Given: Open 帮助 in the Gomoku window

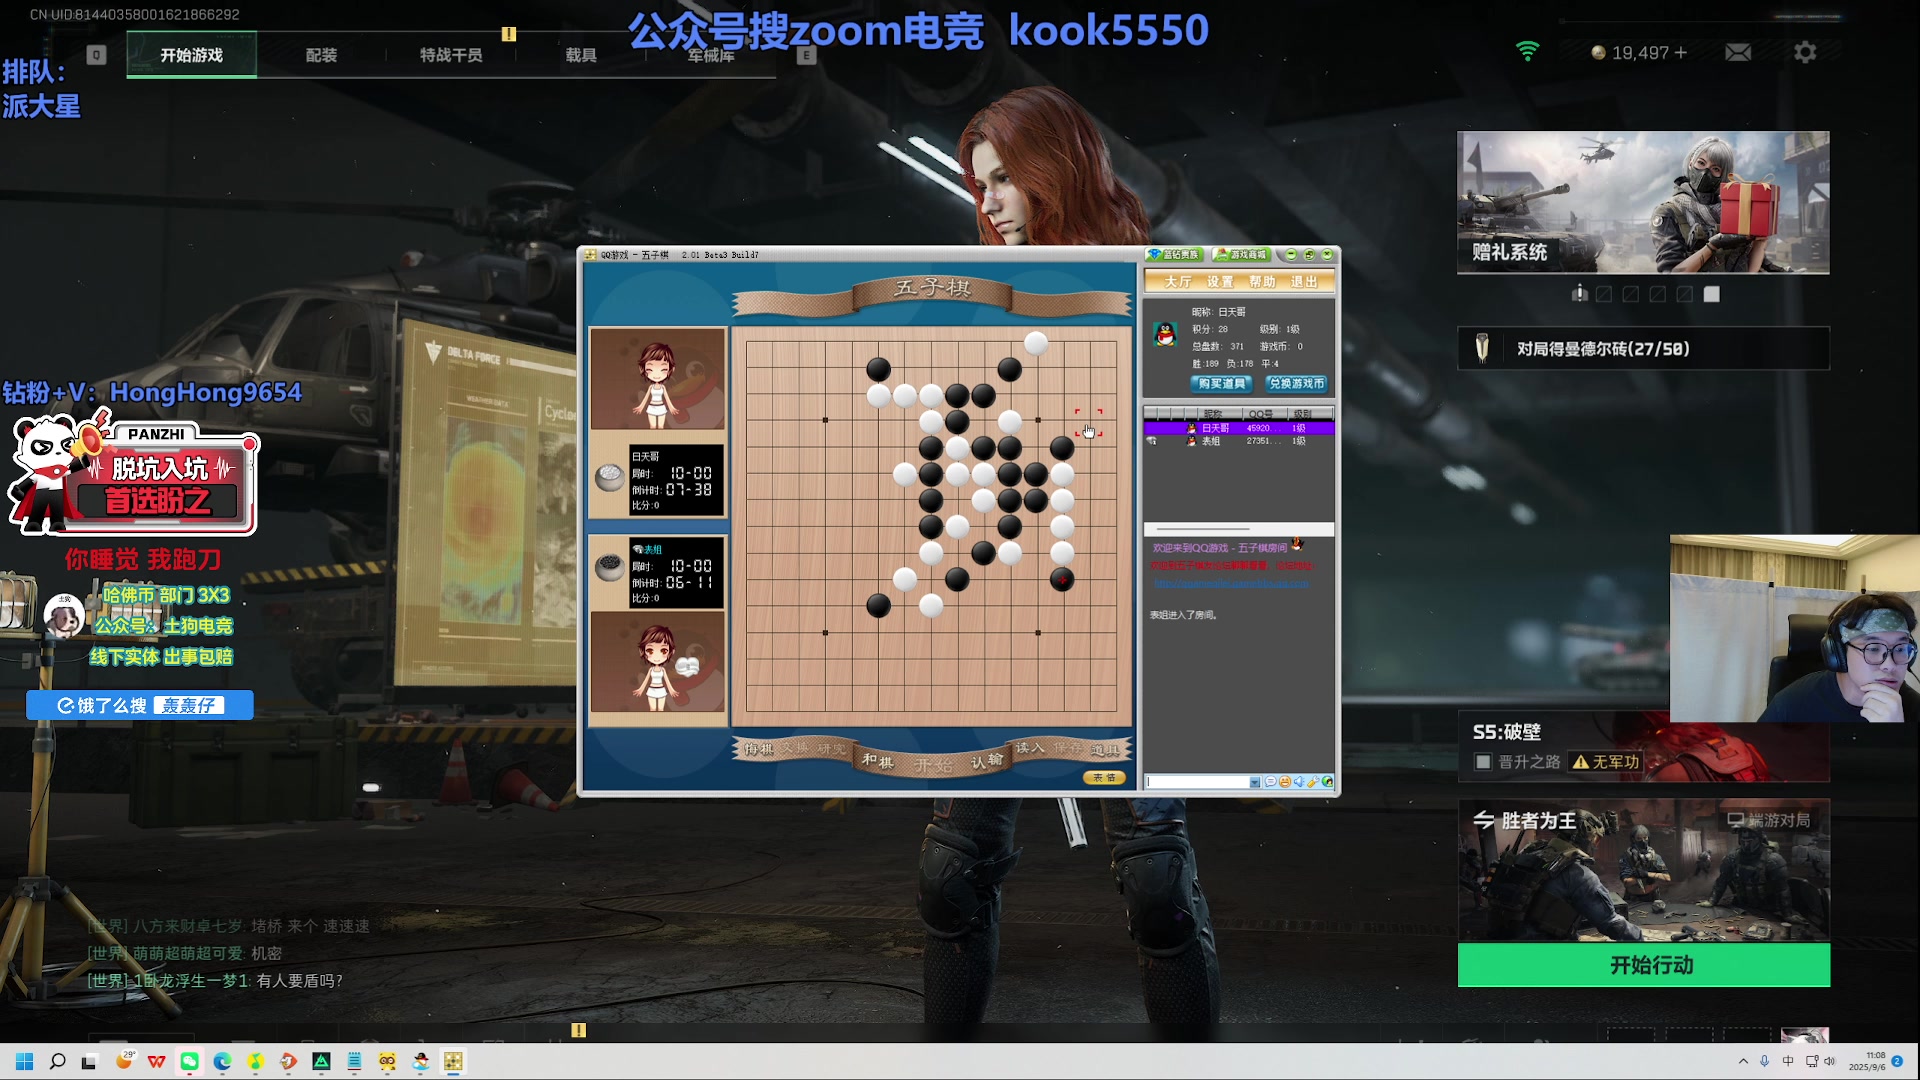Looking at the screenshot, I should point(1261,282).
